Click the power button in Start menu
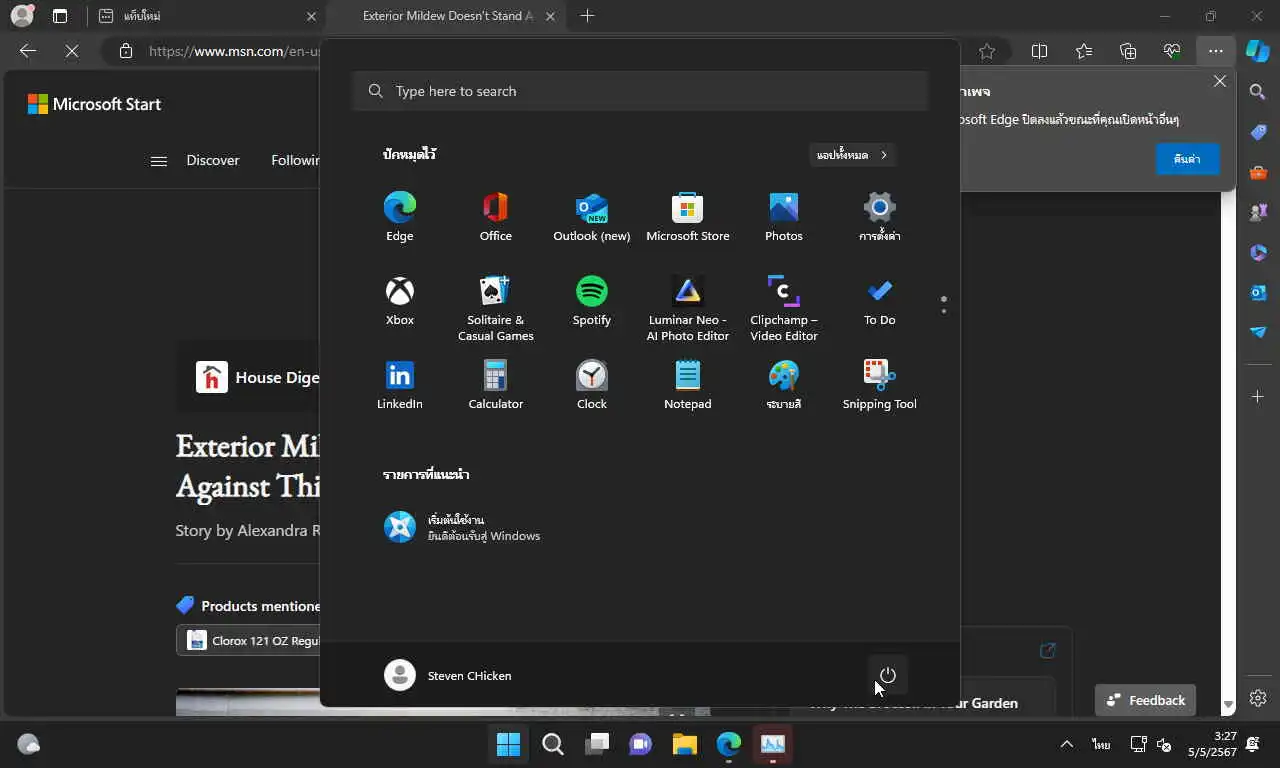The height and width of the screenshot is (768, 1280). point(887,675)
